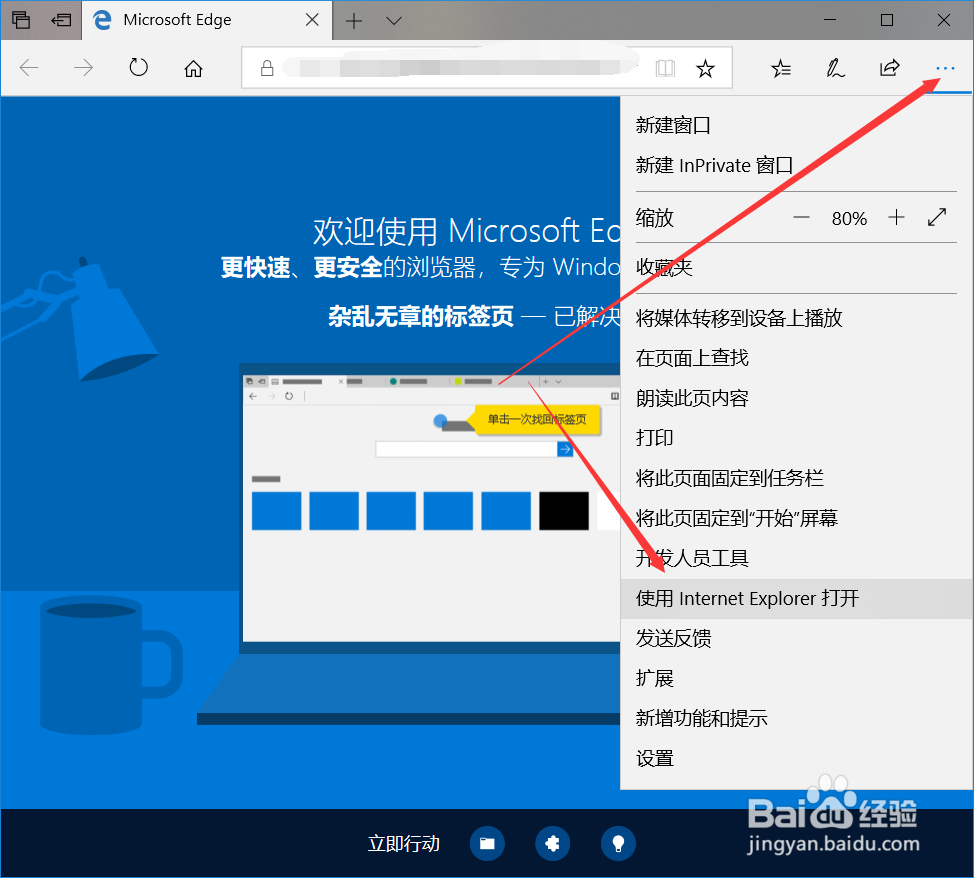974x878 pixels.
Task: Open 设置 at the menu bottom
Action: tap(796, 758)
